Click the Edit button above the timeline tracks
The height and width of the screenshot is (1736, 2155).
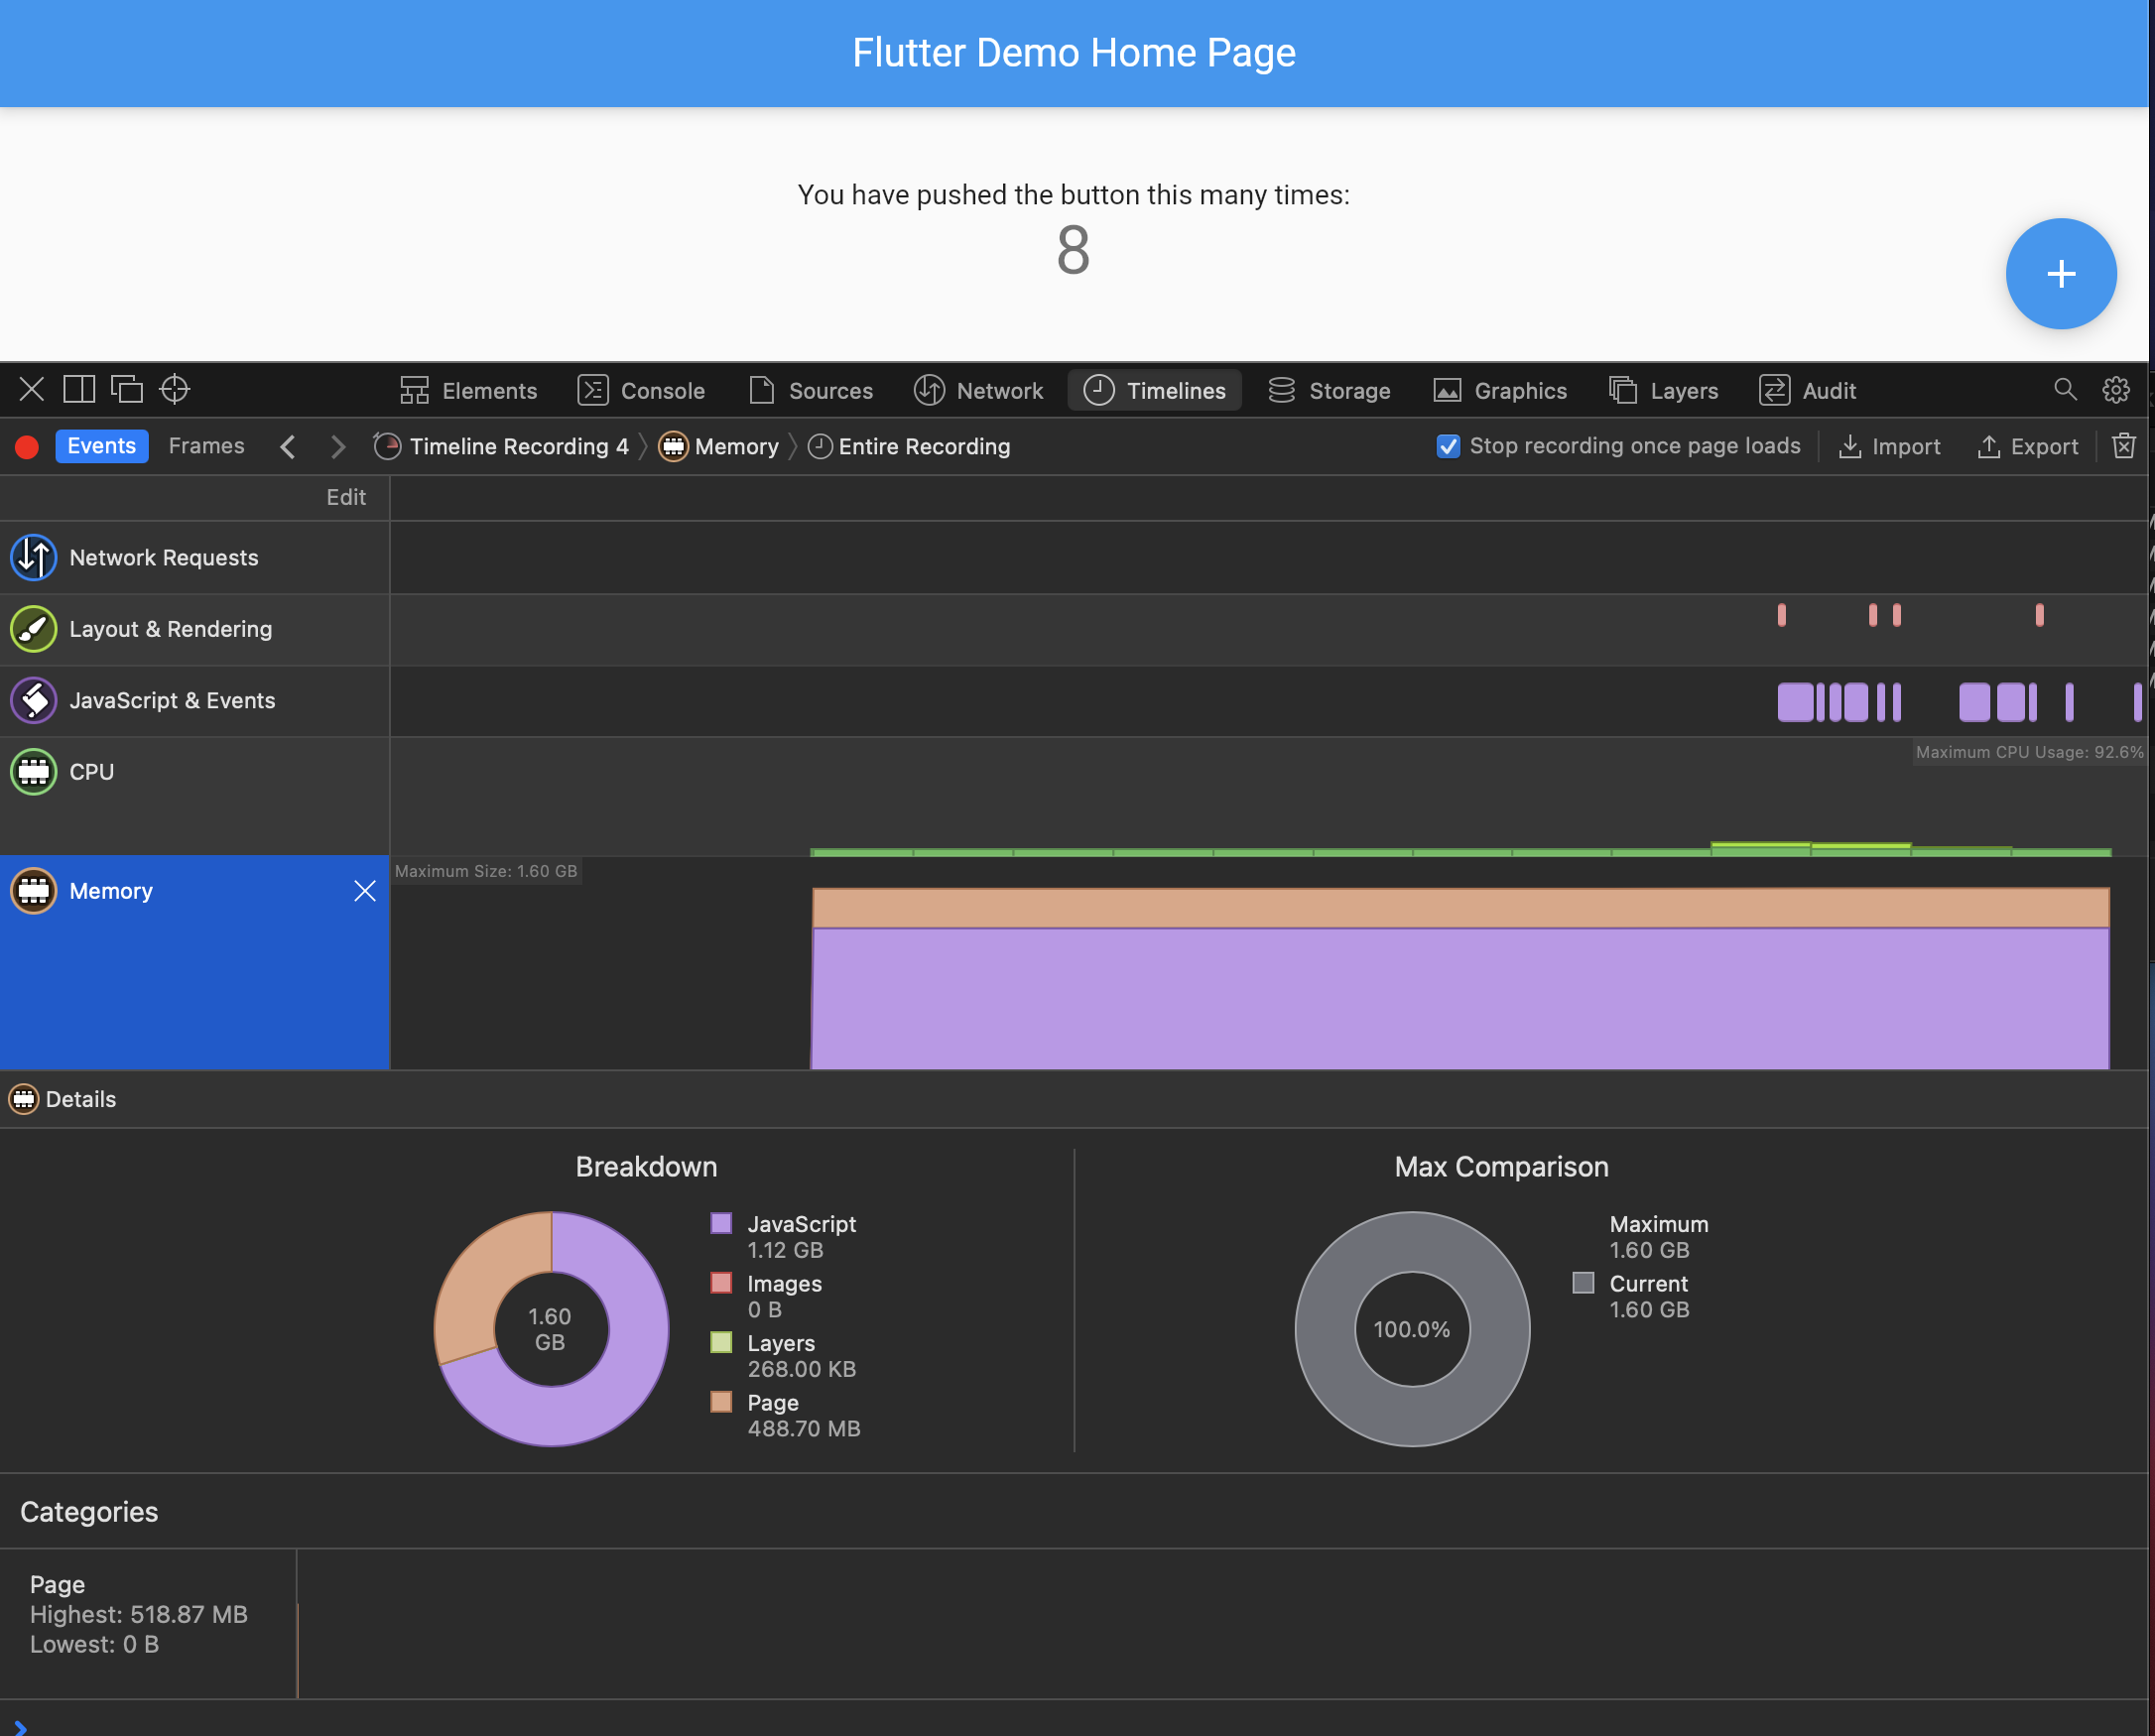point(345,497)
